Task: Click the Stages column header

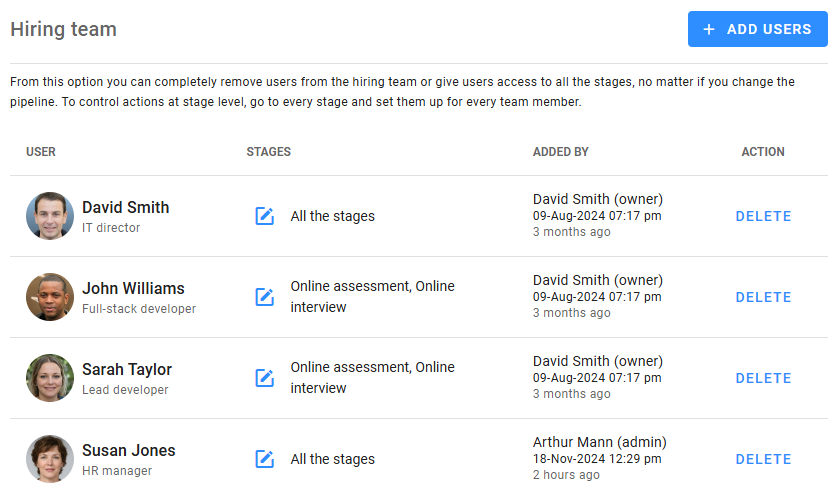Action: click(268, 152)
